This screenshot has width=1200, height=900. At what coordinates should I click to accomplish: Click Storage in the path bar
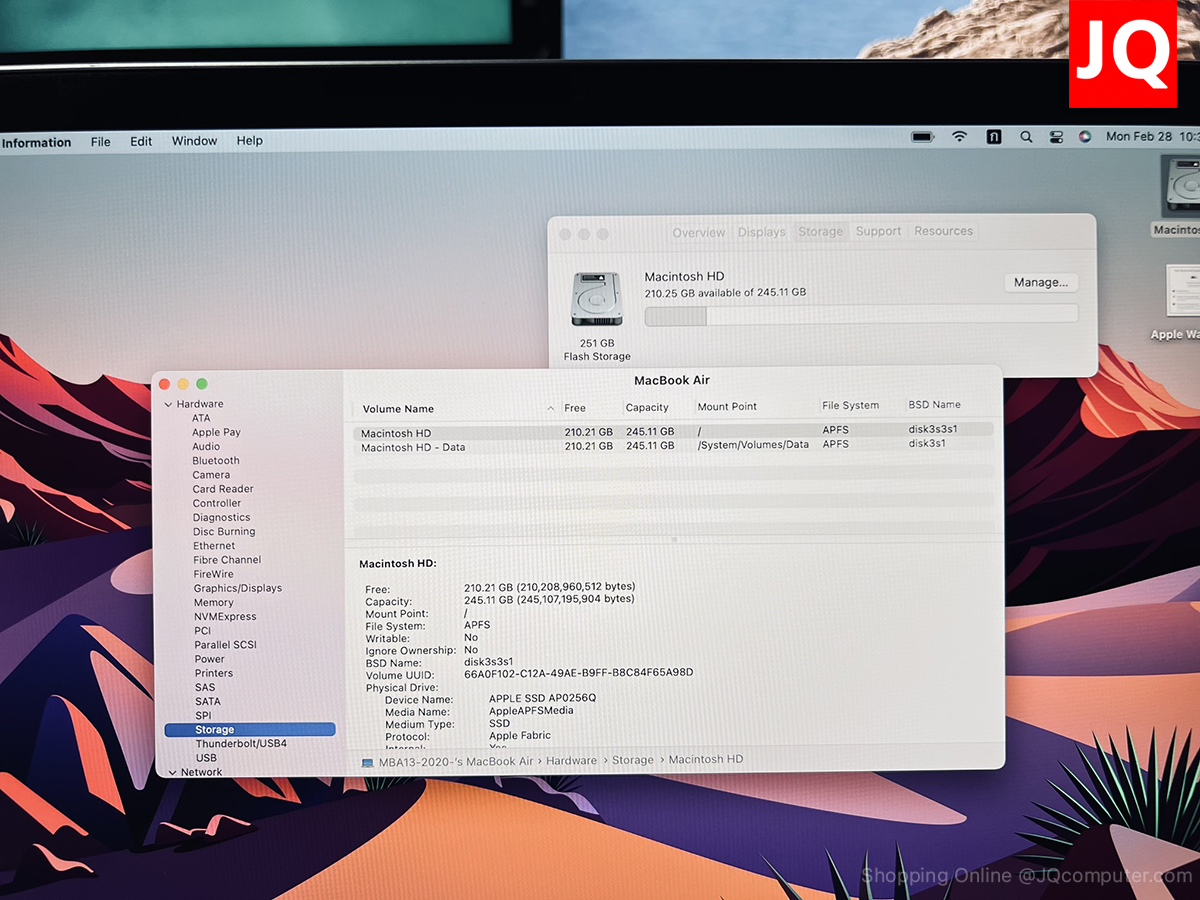(633, 760)
